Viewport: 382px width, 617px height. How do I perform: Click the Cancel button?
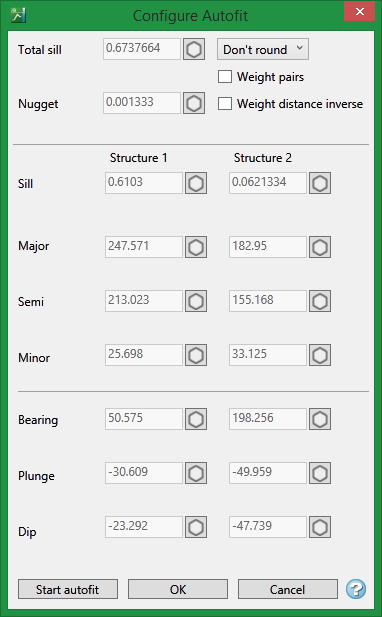288,589
